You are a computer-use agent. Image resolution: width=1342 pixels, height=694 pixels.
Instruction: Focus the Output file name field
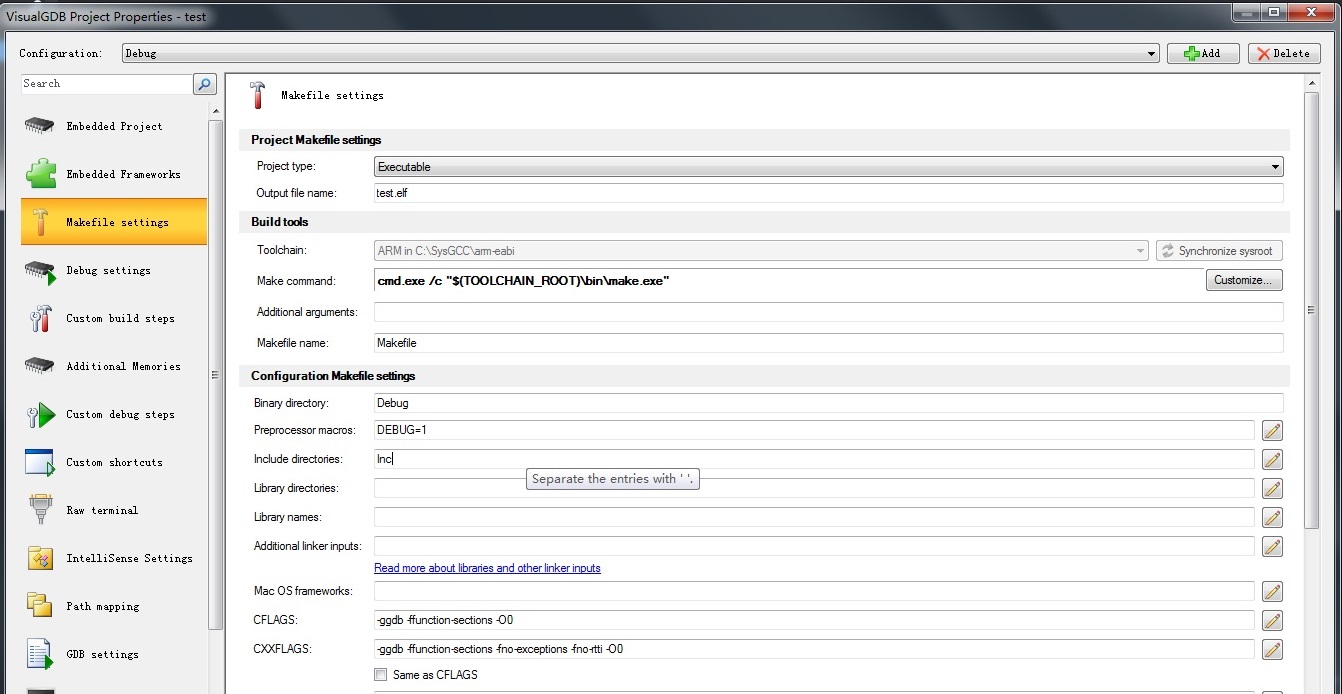(829, 193)
